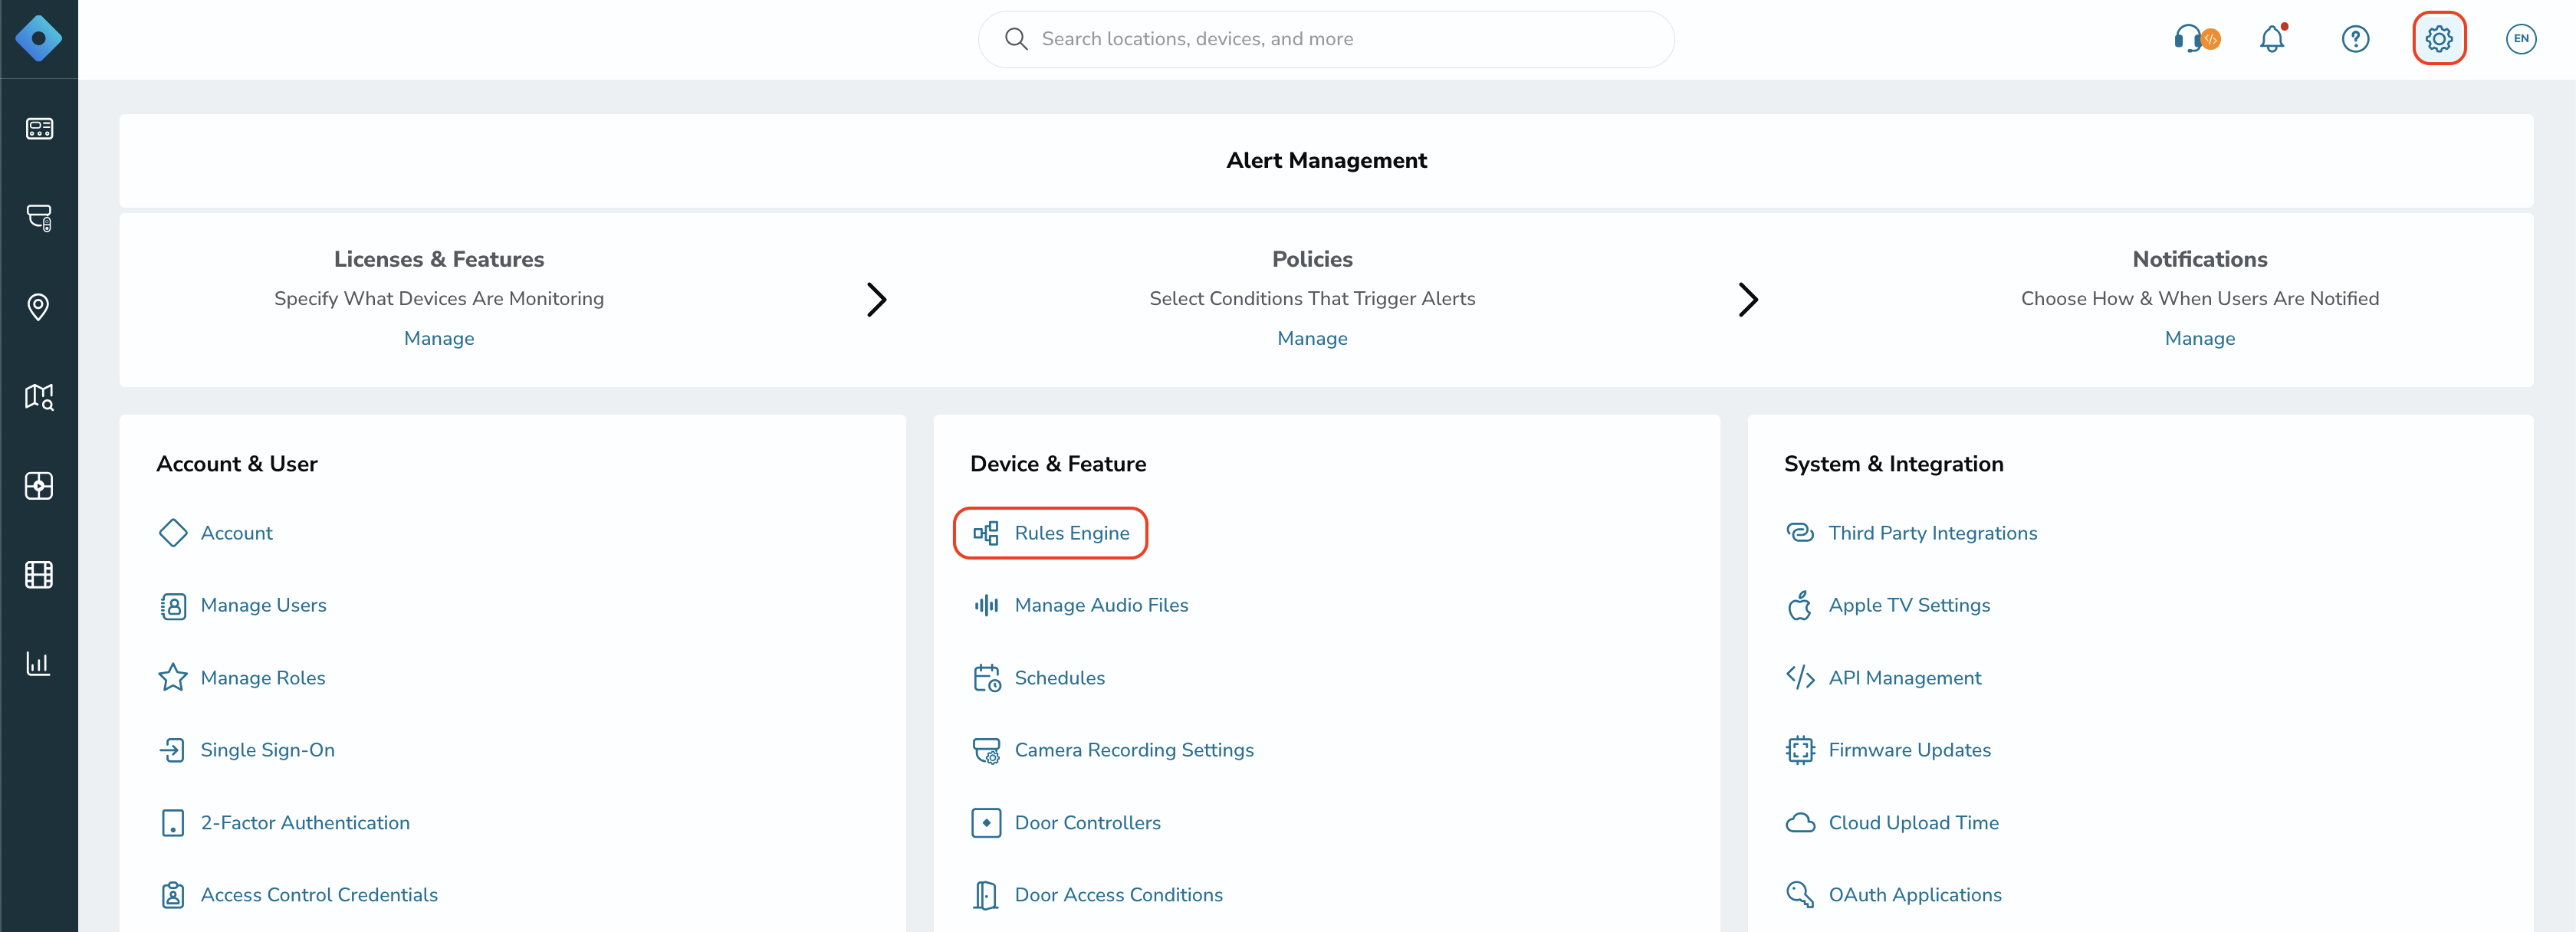
Task: Click the search locations and devices field
Action: [1325, 39]
